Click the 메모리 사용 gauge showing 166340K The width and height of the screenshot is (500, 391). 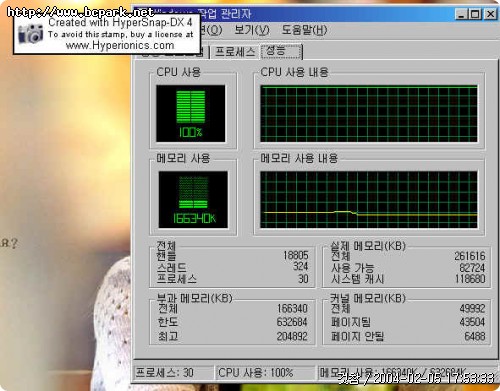pyautogui.click(x=193, y=200)
